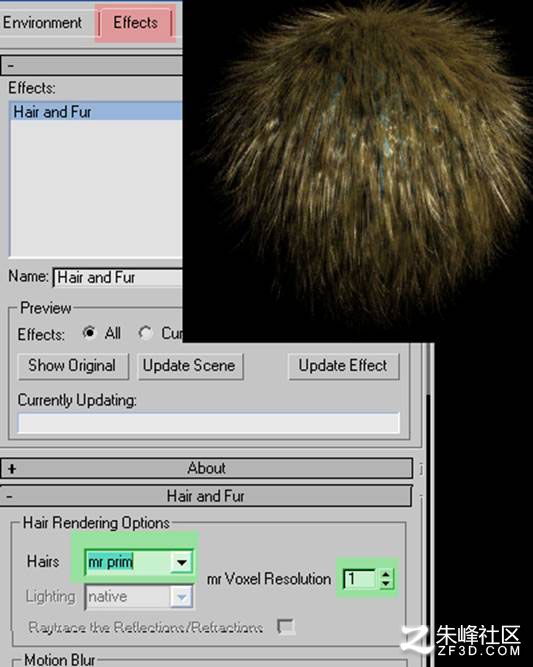
Task: Click the mr Voxel Resolution value field
Action: (x=360, y=579)
